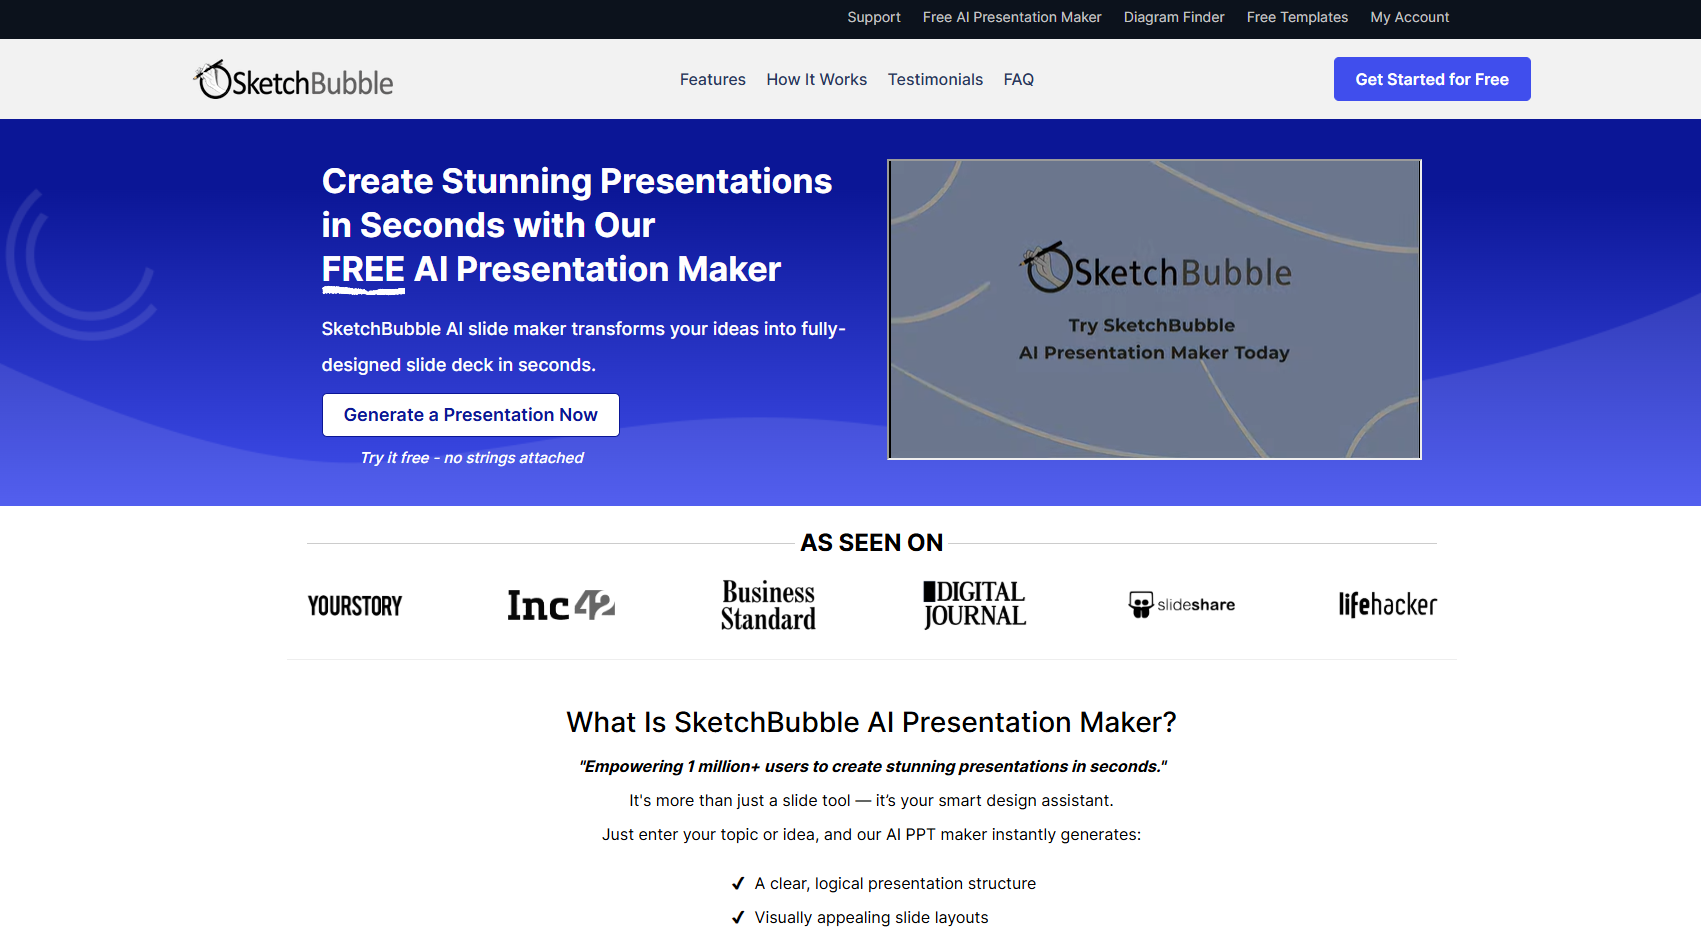Open the Features menu item
Screen dimensions: 1701x932
click(712, 80)
